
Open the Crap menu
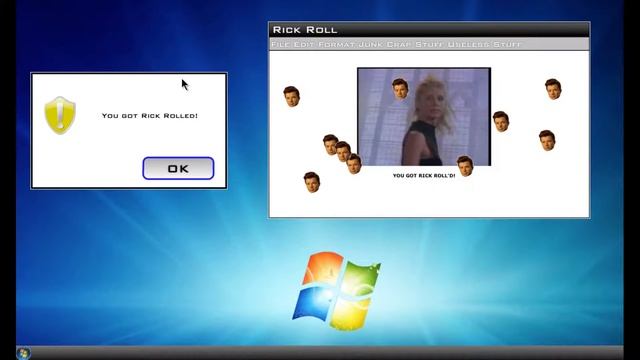[399, 44]
